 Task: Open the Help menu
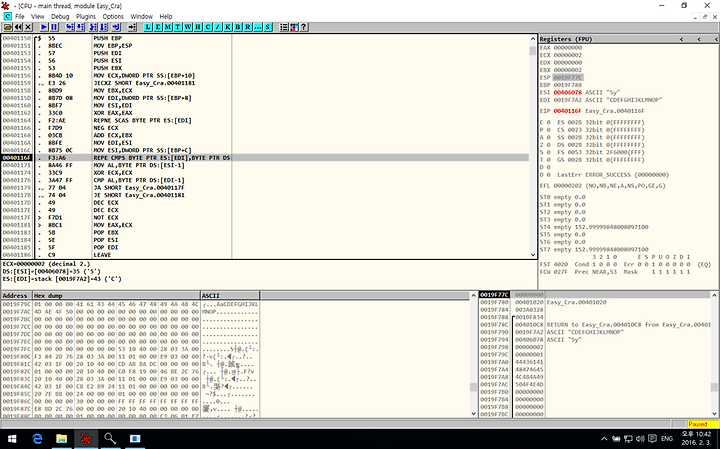pyautogui.click(x=166, y=16)
